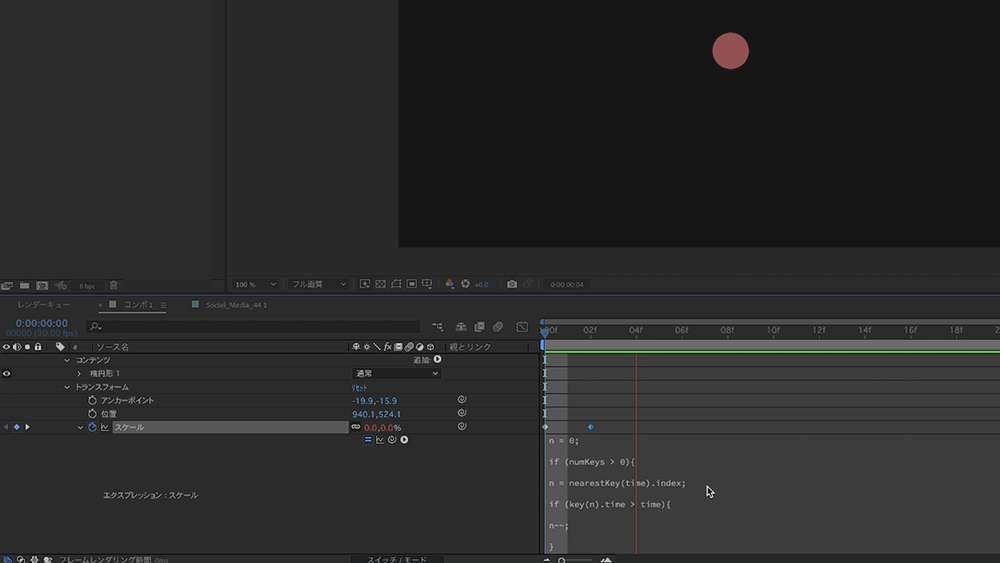This screenshot has width=1000, height=563.
Task: Toggle the Scale constrain proportions link
Action: pyautogui.click(x=355, y=427)
